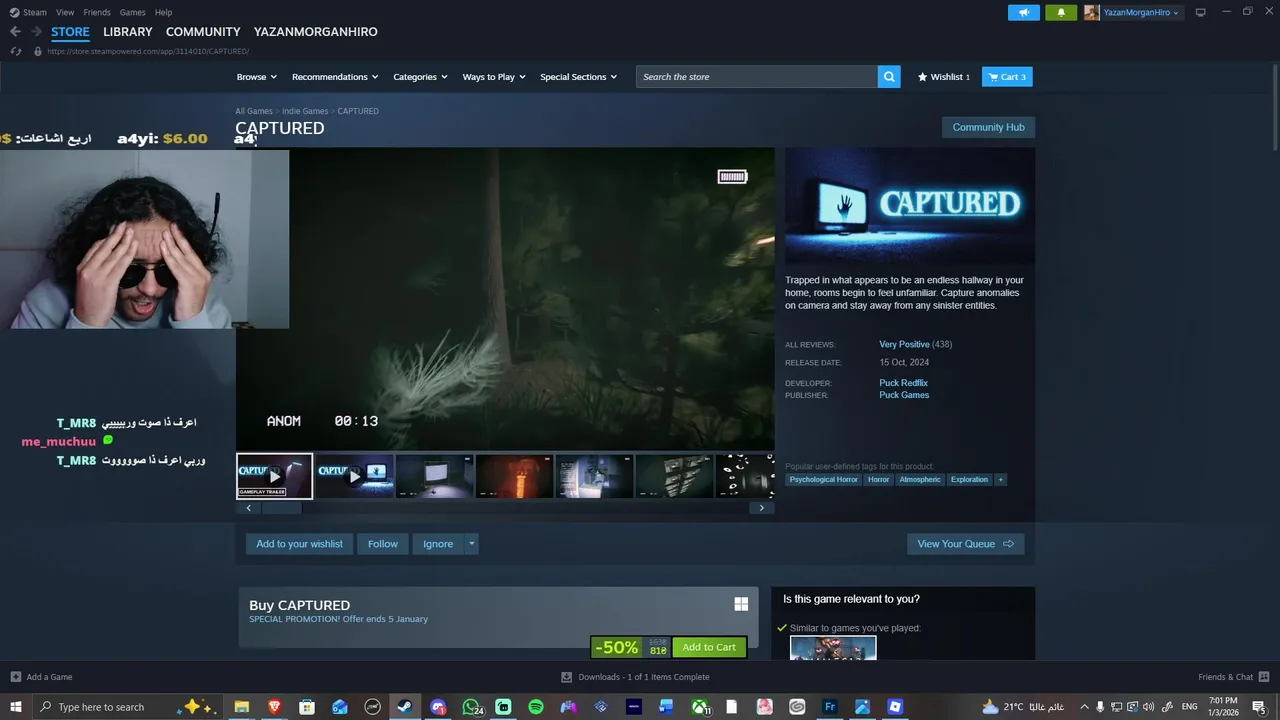This screenshot has width=1280, height=720.
Task: Select the orange fire screenshot thumbnail
Action: pos(514,476)
